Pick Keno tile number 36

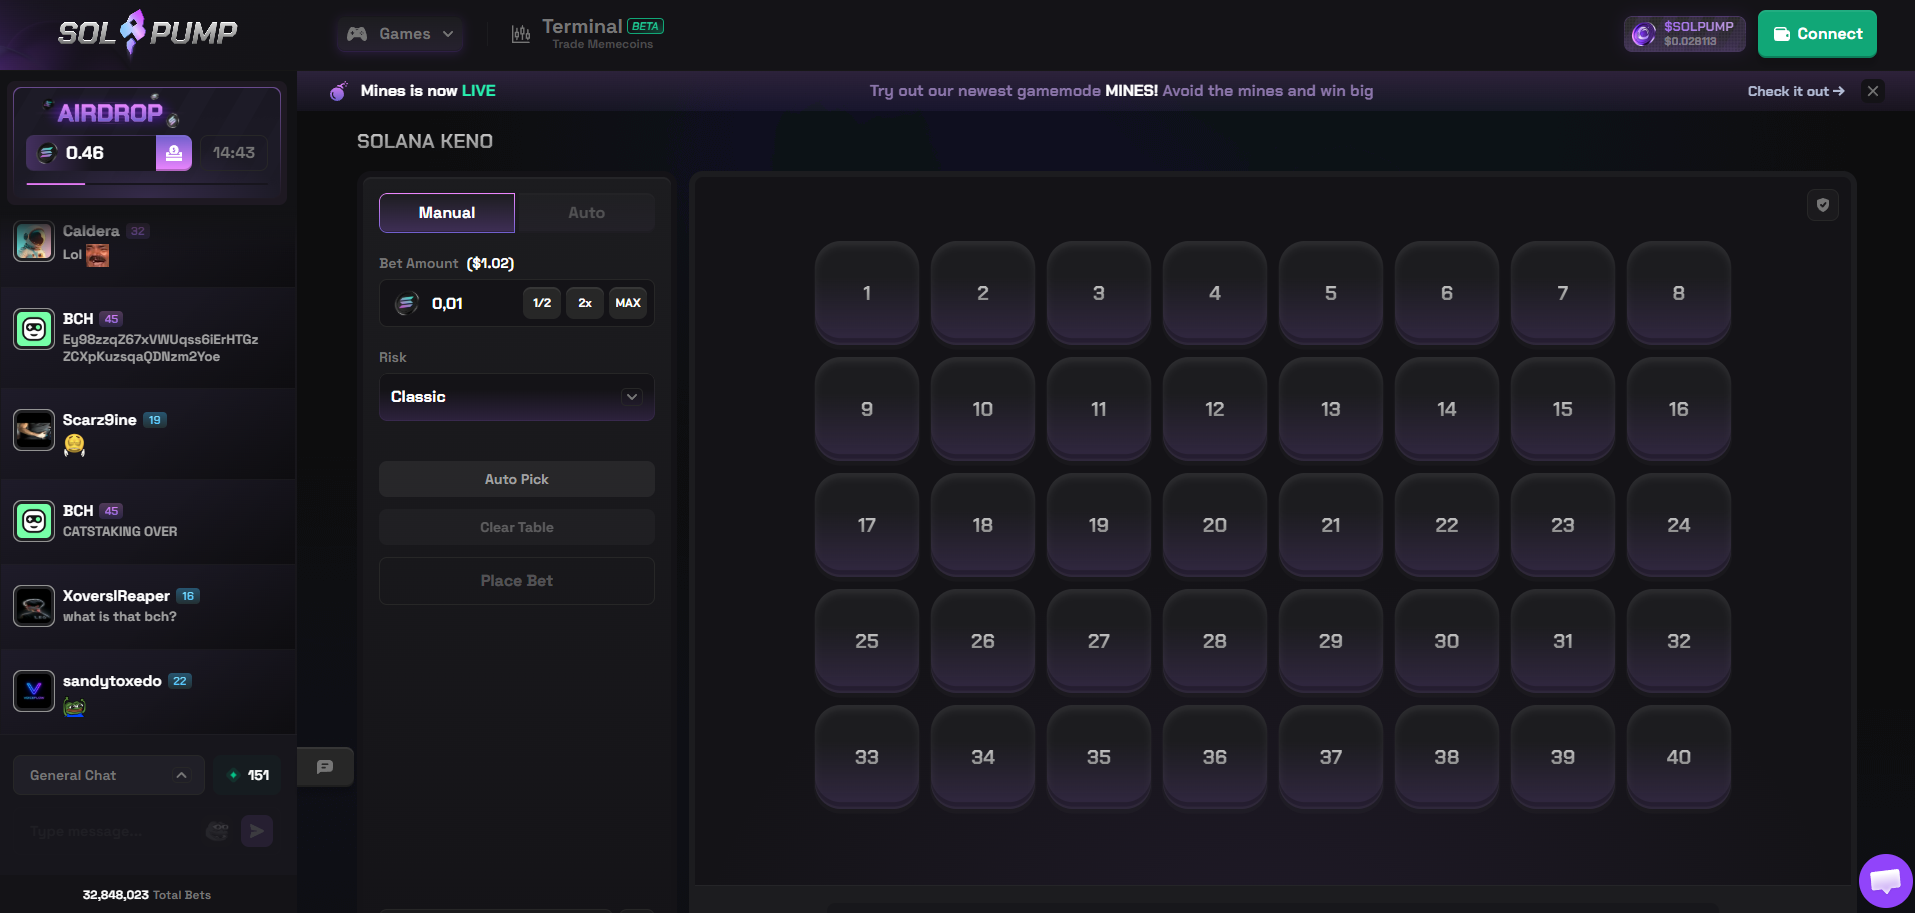coord(1215,757)
